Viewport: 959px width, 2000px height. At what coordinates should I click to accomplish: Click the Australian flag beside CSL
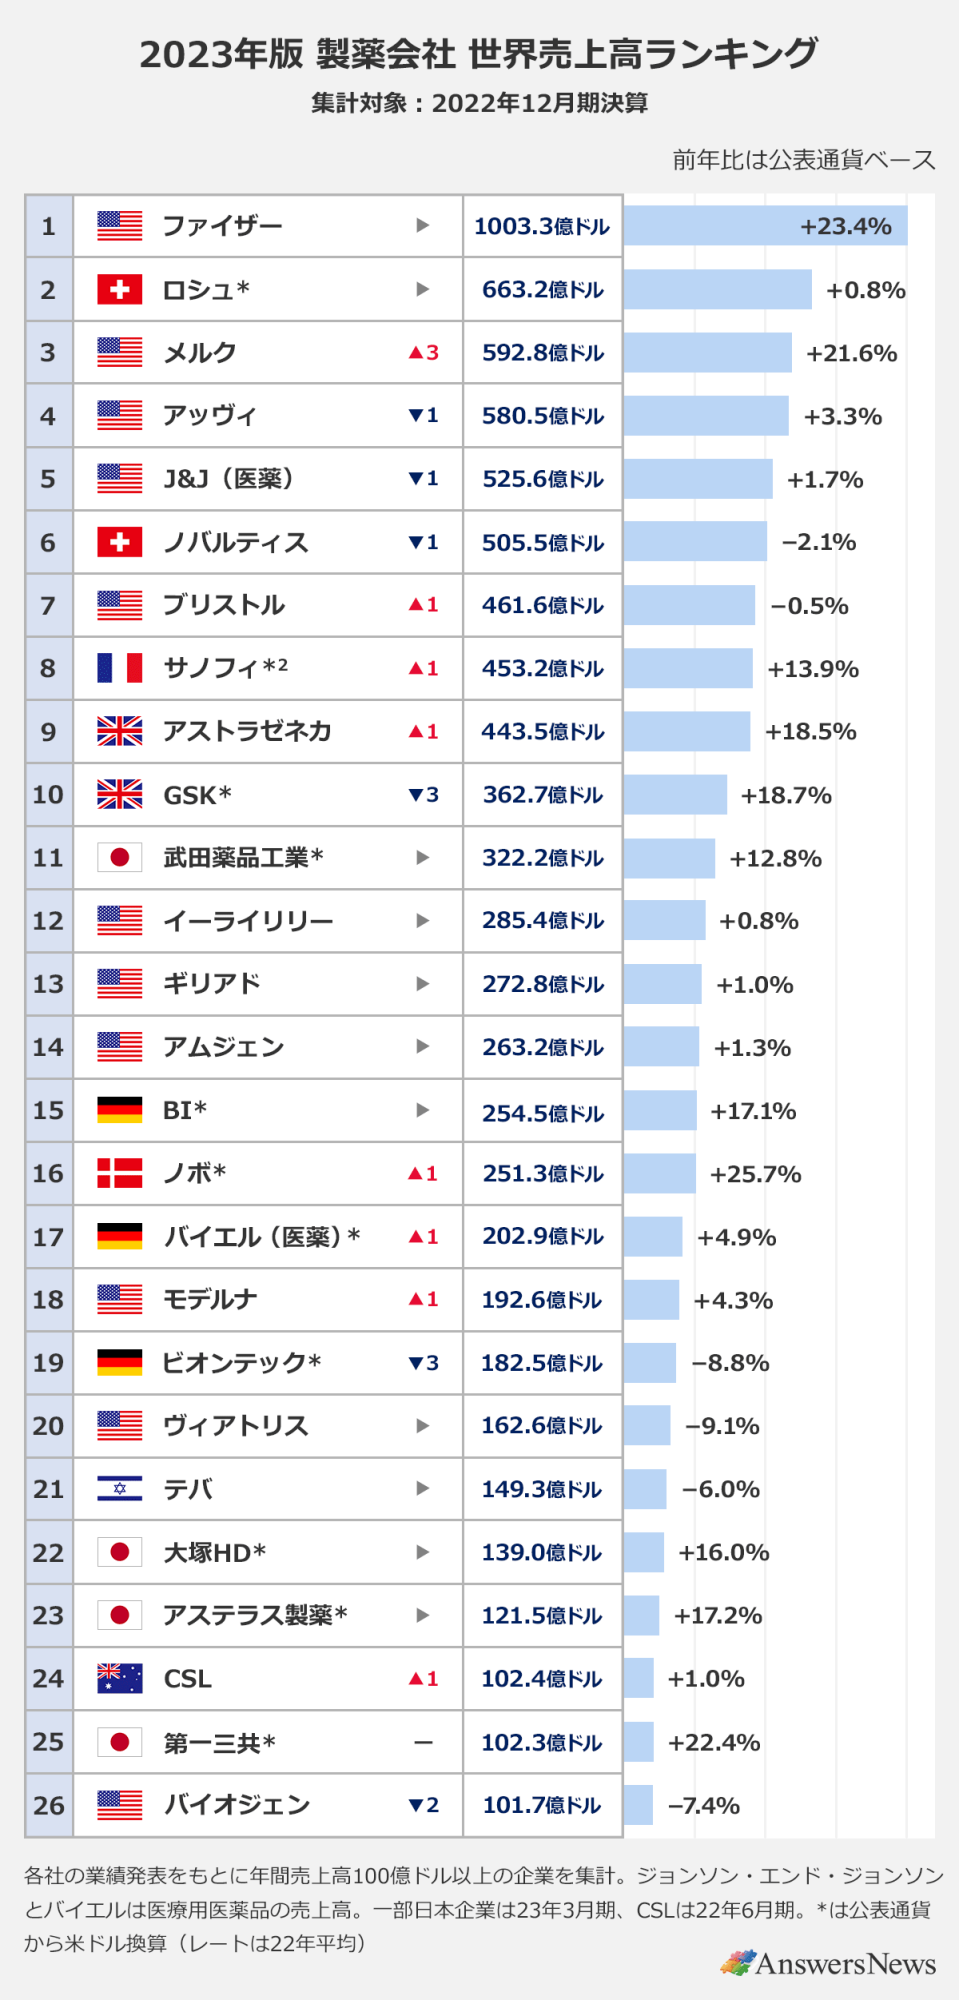(x=119, y=1678)
